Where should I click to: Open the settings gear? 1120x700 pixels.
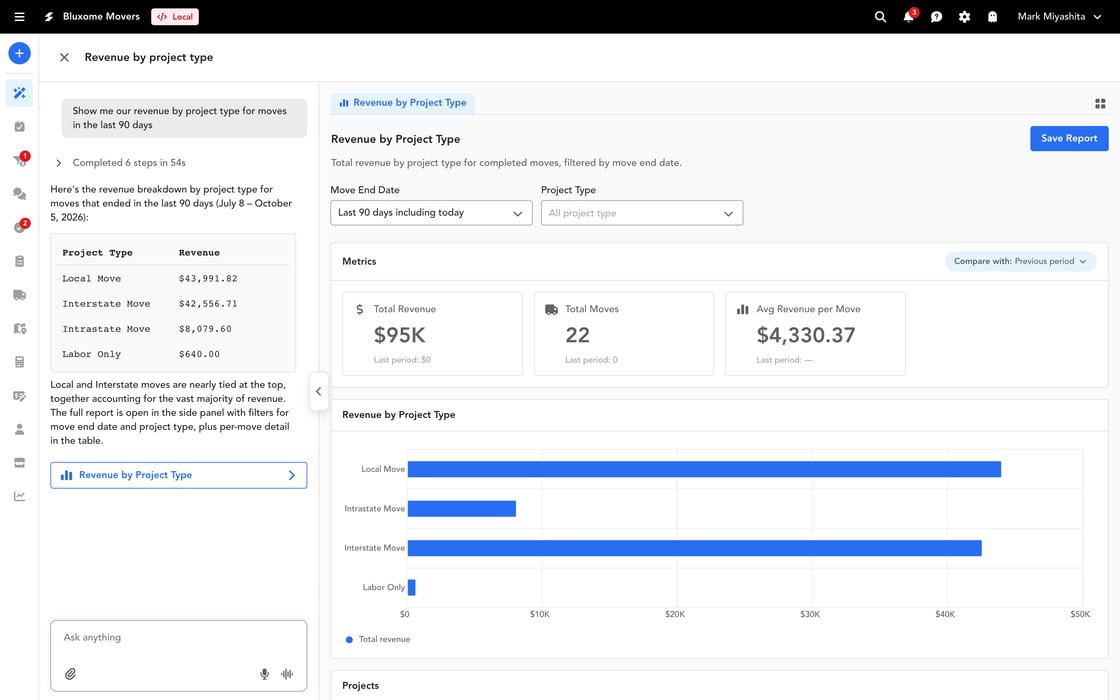964,16
